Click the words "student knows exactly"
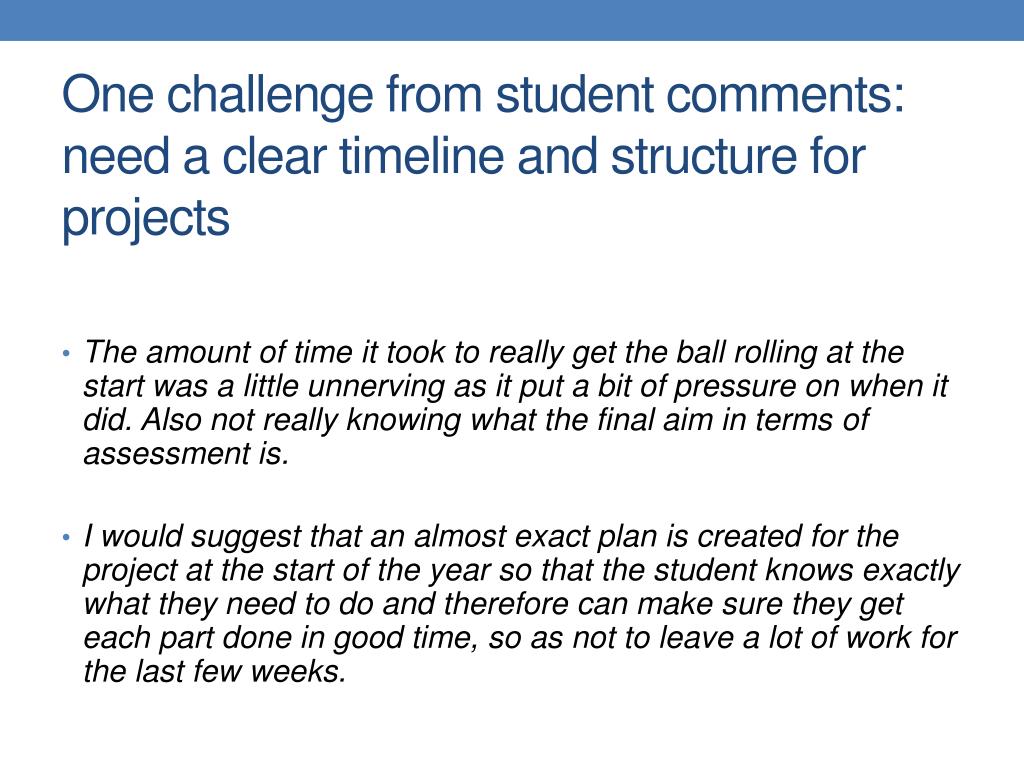This screenshot has height=768, width=1024. coord(807,571)
